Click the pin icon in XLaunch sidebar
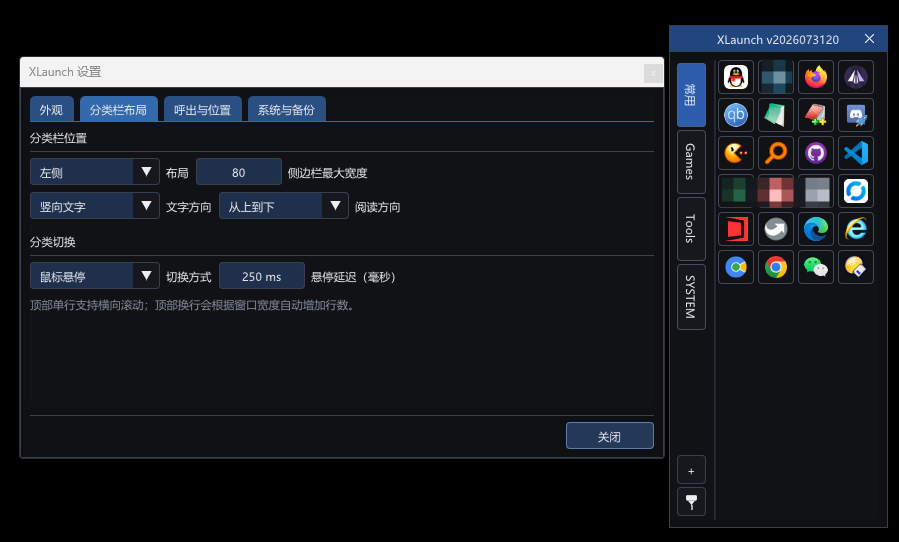 click(691, 502)
